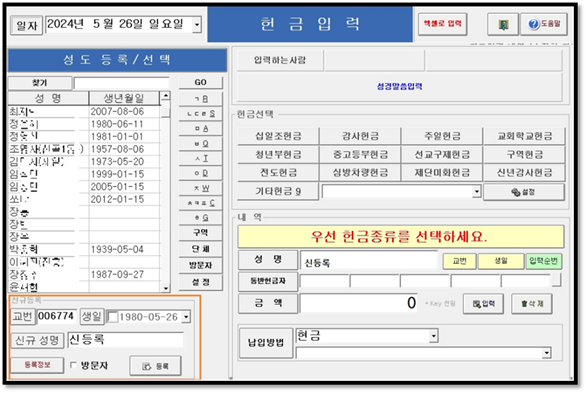Select the 감사헌금 offering type
The height and width of the screenshot is (393, 586).
[x=360, y=136]
